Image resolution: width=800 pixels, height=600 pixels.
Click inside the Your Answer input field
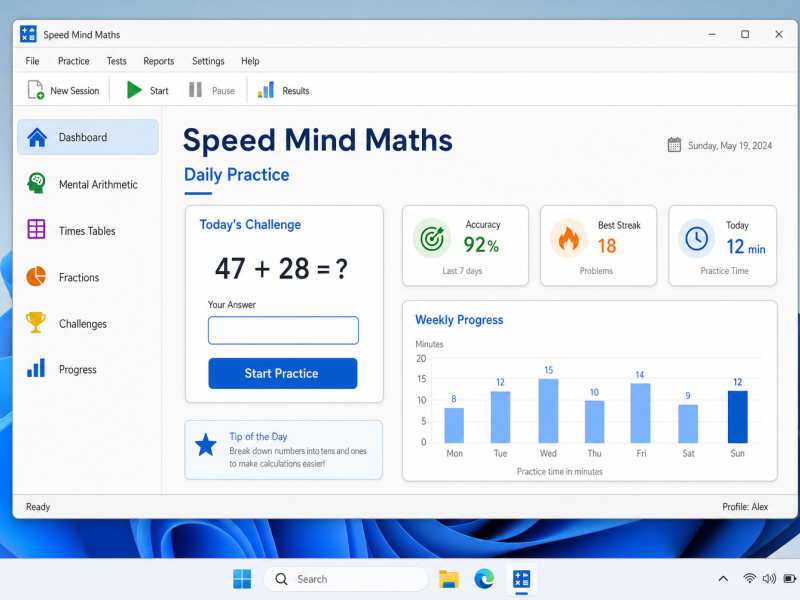pyautogui.click(x=283, y=330)
